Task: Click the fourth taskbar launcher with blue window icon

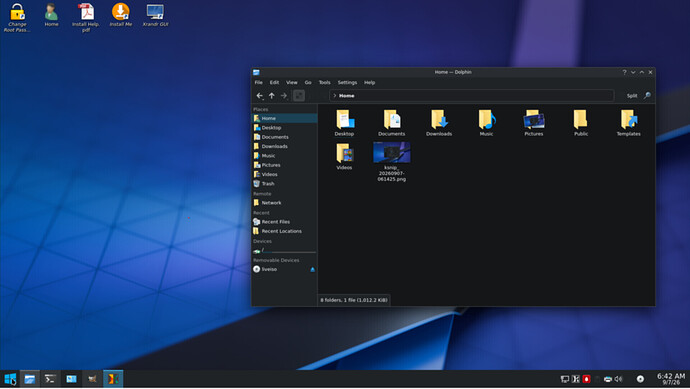Action: coord(71,379)
